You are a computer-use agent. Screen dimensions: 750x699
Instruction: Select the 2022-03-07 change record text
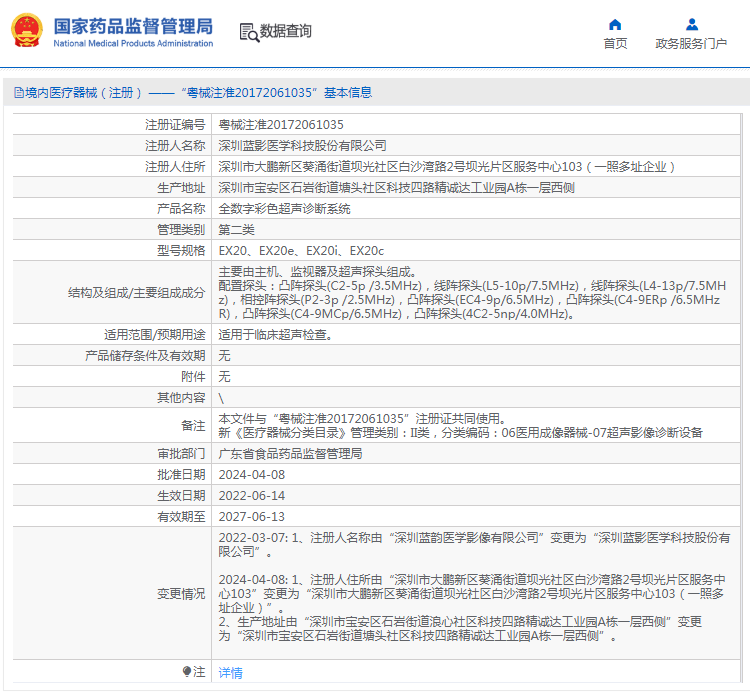(x=474, y=545)
